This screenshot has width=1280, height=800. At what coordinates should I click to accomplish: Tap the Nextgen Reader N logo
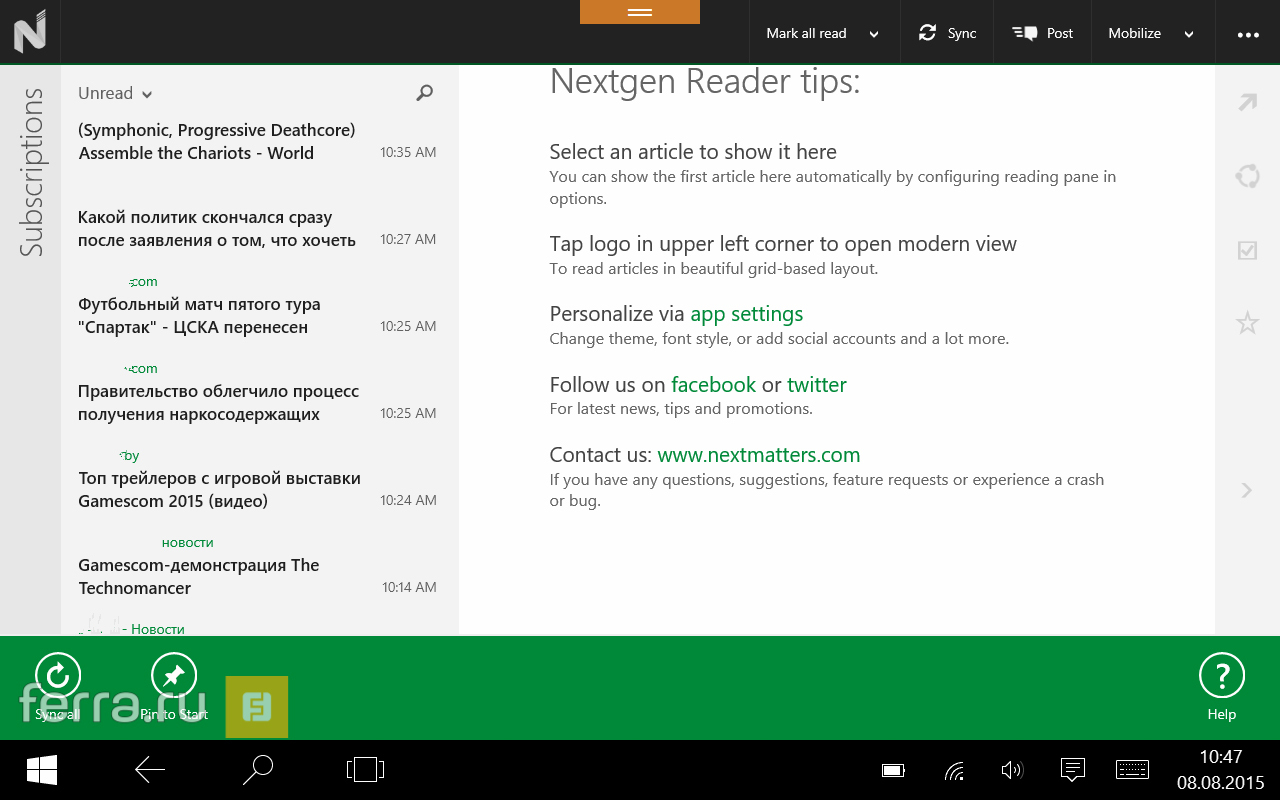point(30,32)
